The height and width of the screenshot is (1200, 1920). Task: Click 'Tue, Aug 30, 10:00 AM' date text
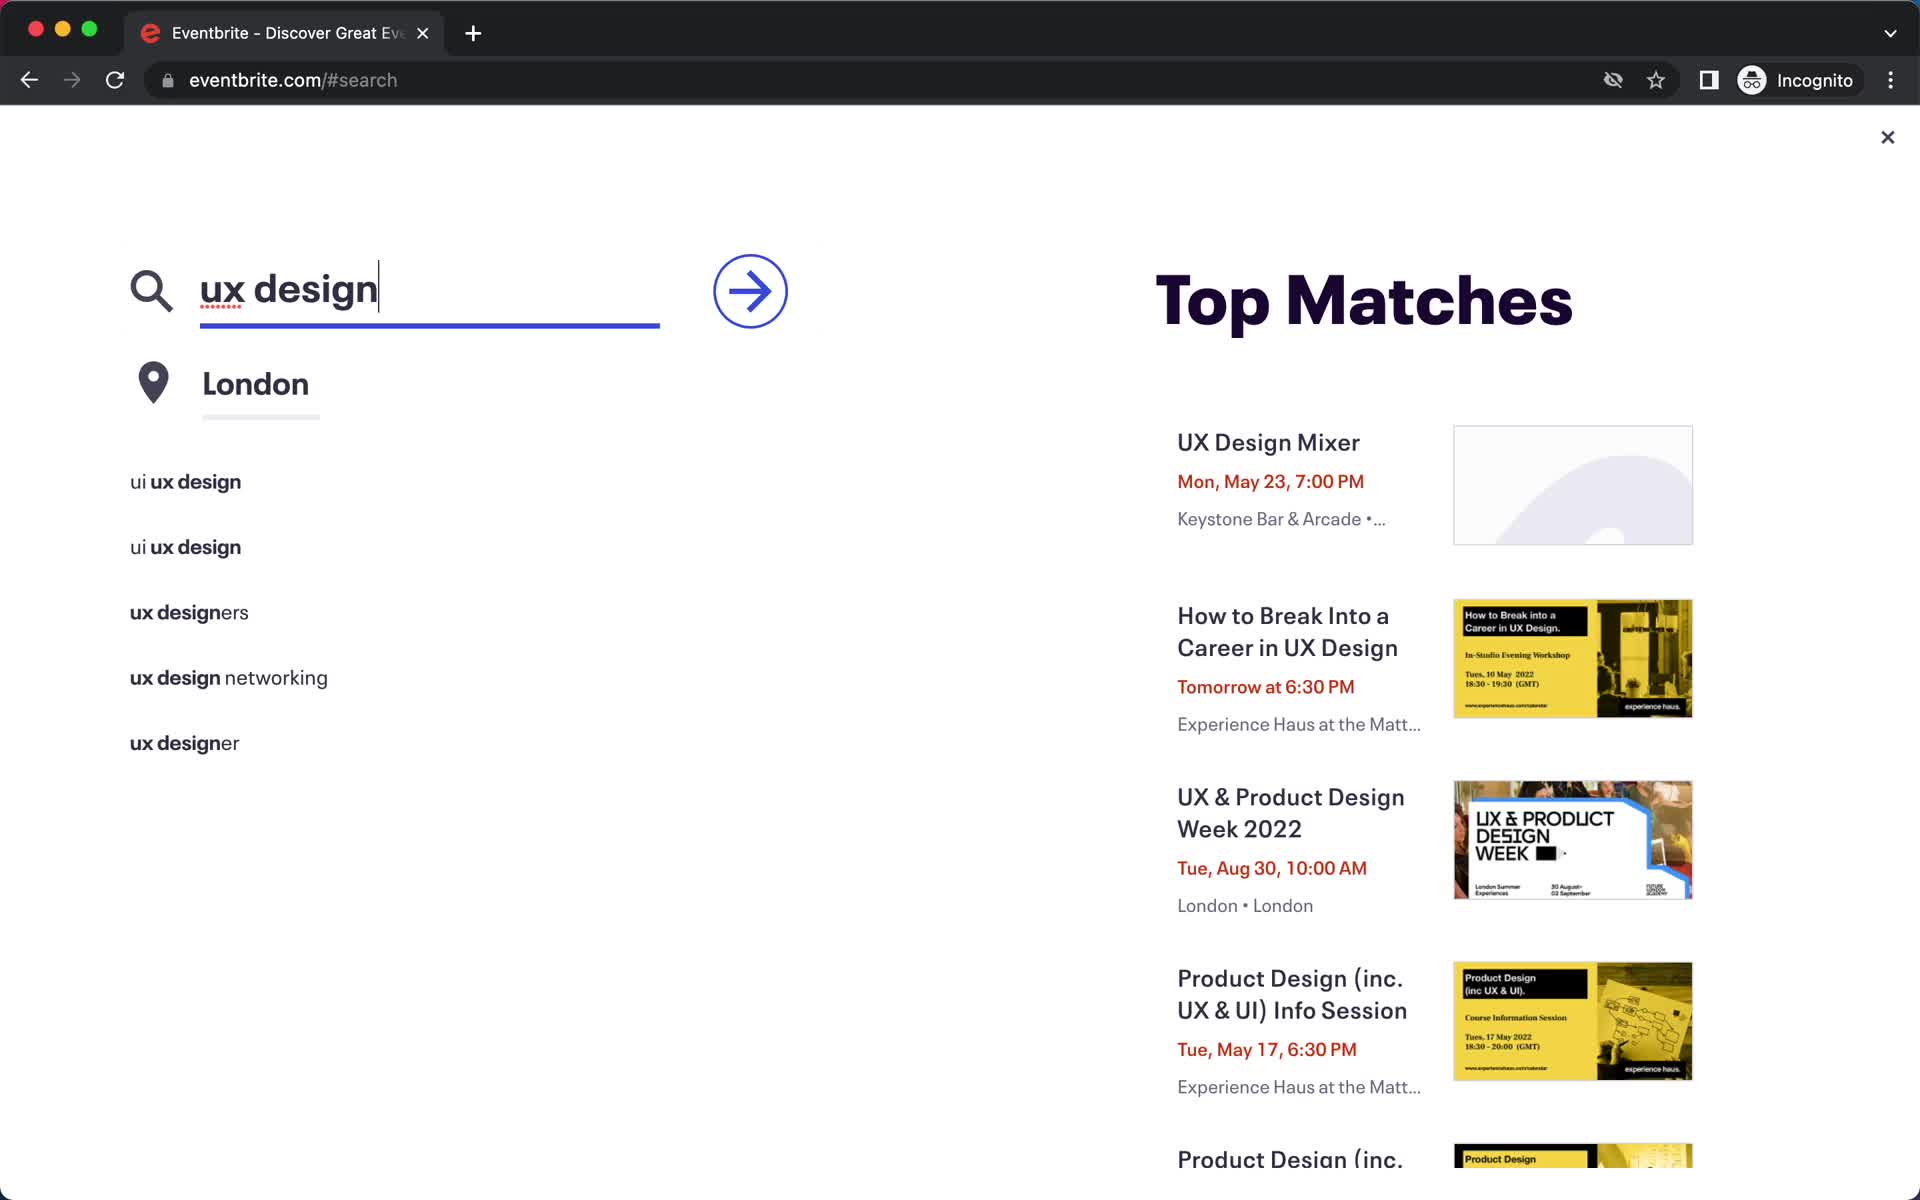[x=1271, y=868]
